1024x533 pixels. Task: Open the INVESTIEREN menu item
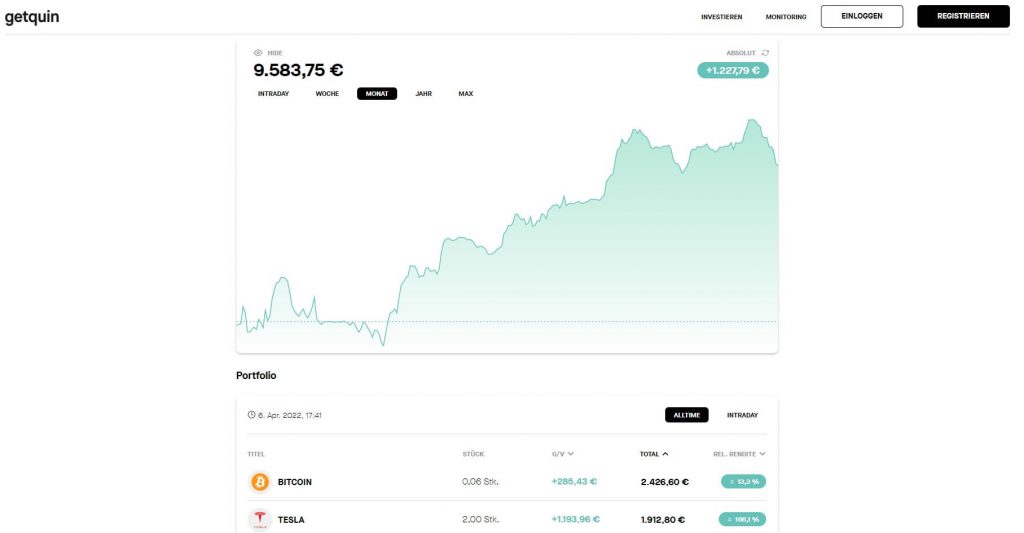(x=722, y=17)
